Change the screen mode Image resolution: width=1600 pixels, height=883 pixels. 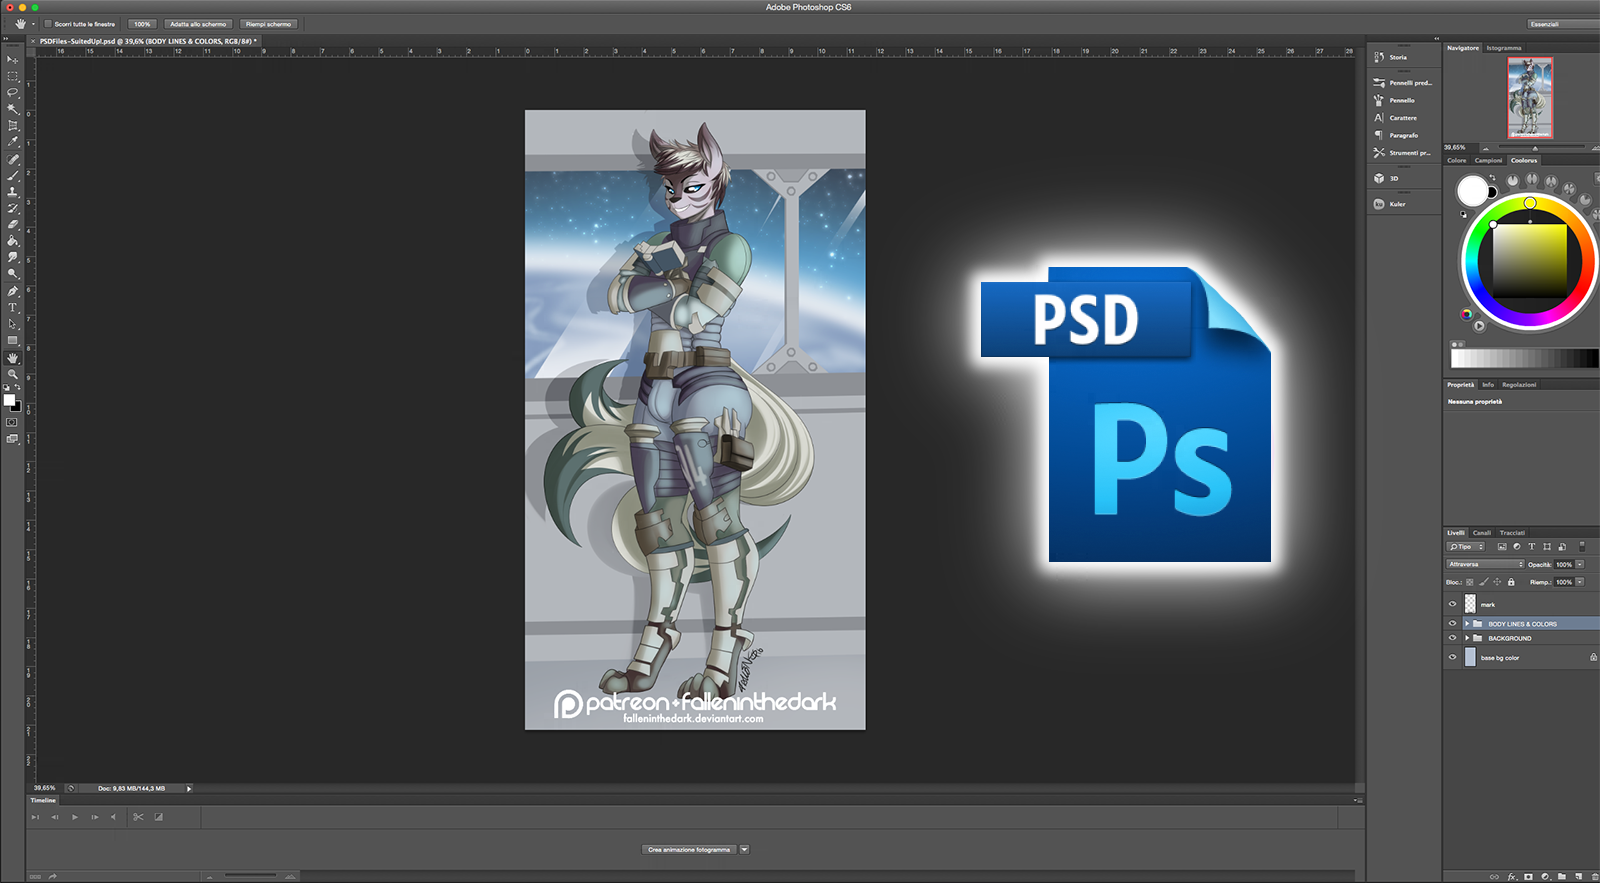[12, 439]
